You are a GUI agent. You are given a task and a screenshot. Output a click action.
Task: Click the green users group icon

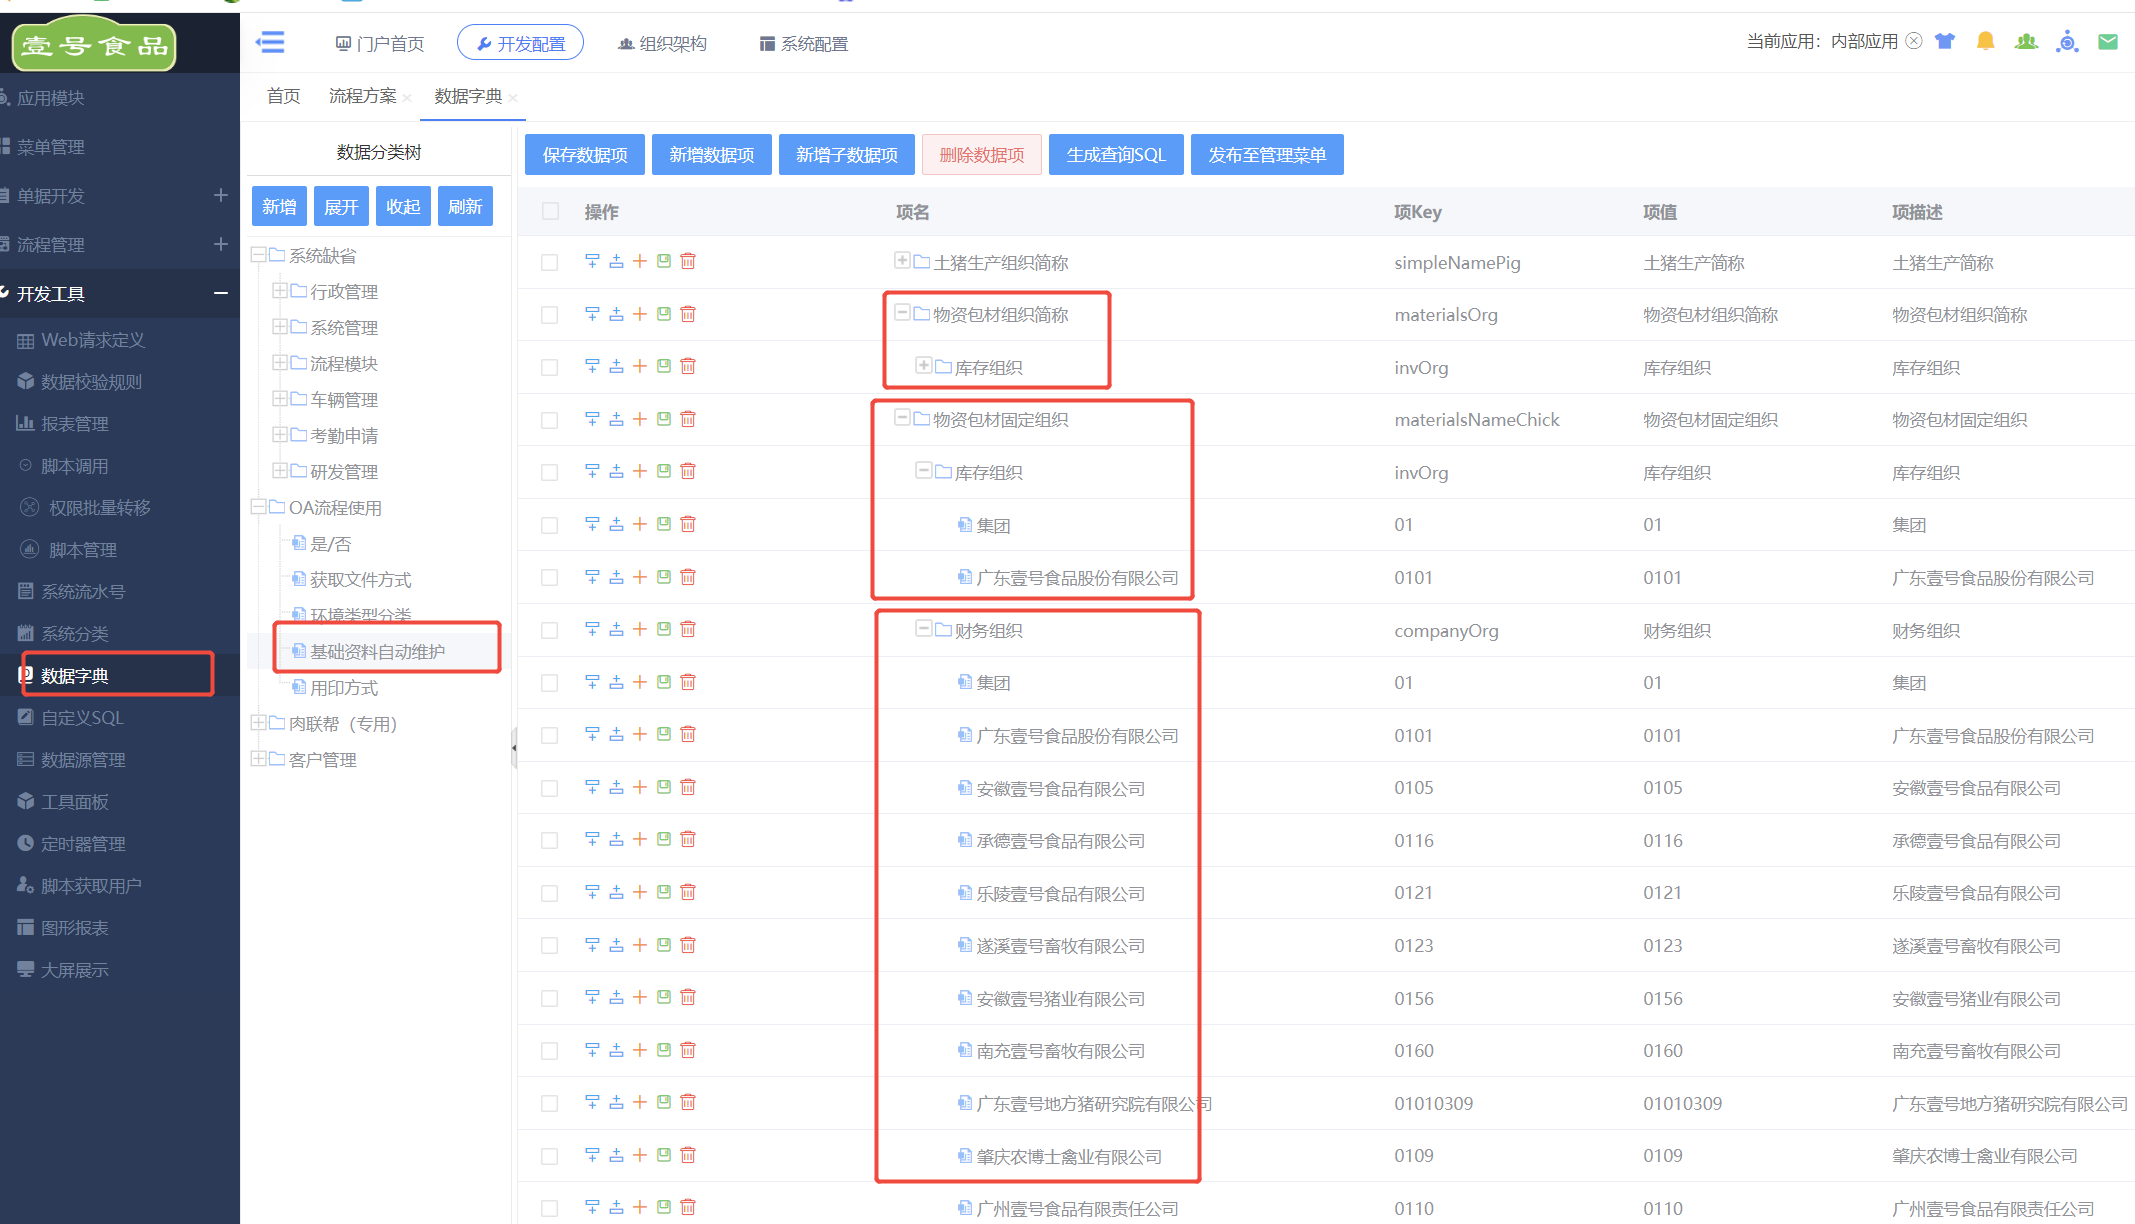[2026, 41]
